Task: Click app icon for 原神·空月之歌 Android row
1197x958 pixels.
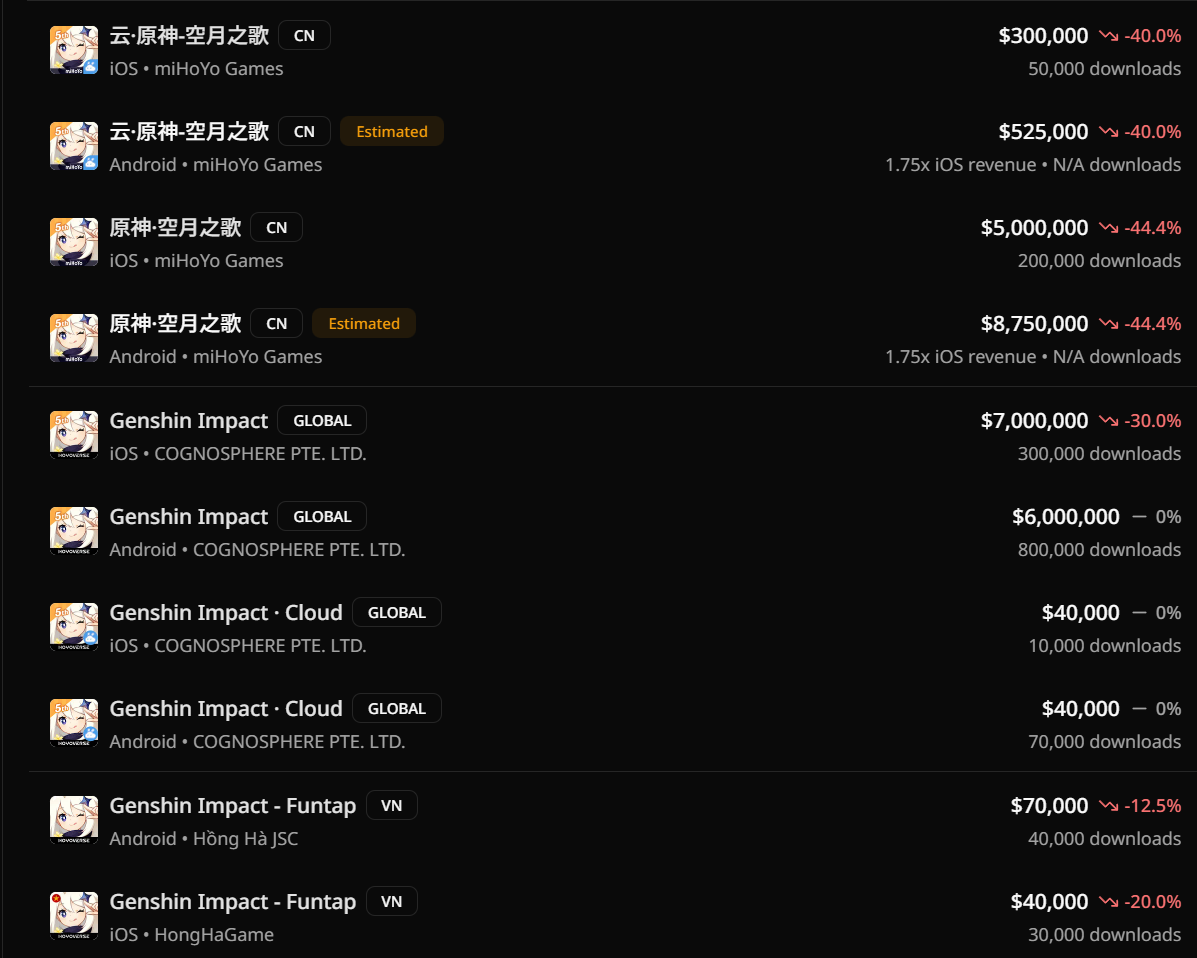Action: click(x=74, y=339)
